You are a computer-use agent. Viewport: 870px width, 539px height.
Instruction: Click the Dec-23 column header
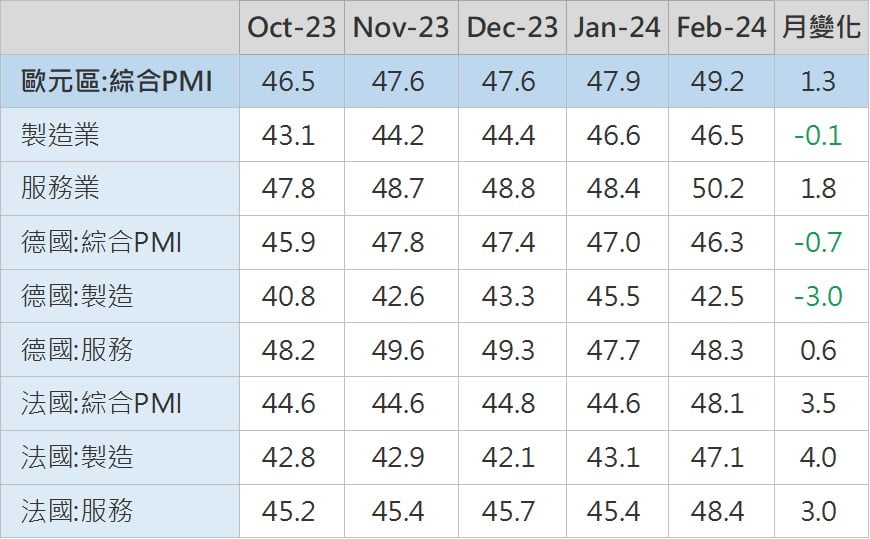[511, 27]
